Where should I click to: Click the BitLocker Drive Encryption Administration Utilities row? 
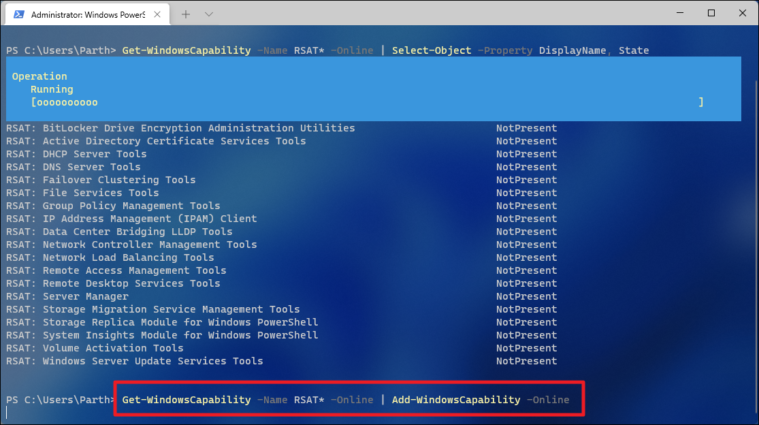point(282,128)
